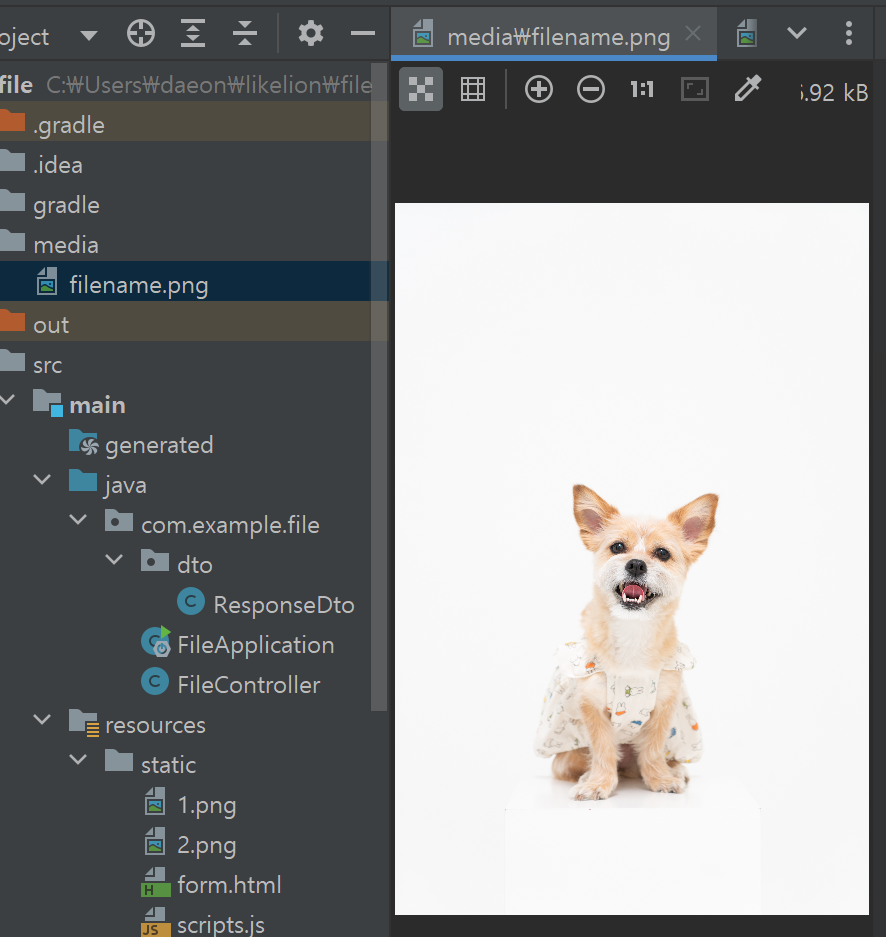Click the form.html file type icon
Screen dimensions: 886x937
point(155,883)
